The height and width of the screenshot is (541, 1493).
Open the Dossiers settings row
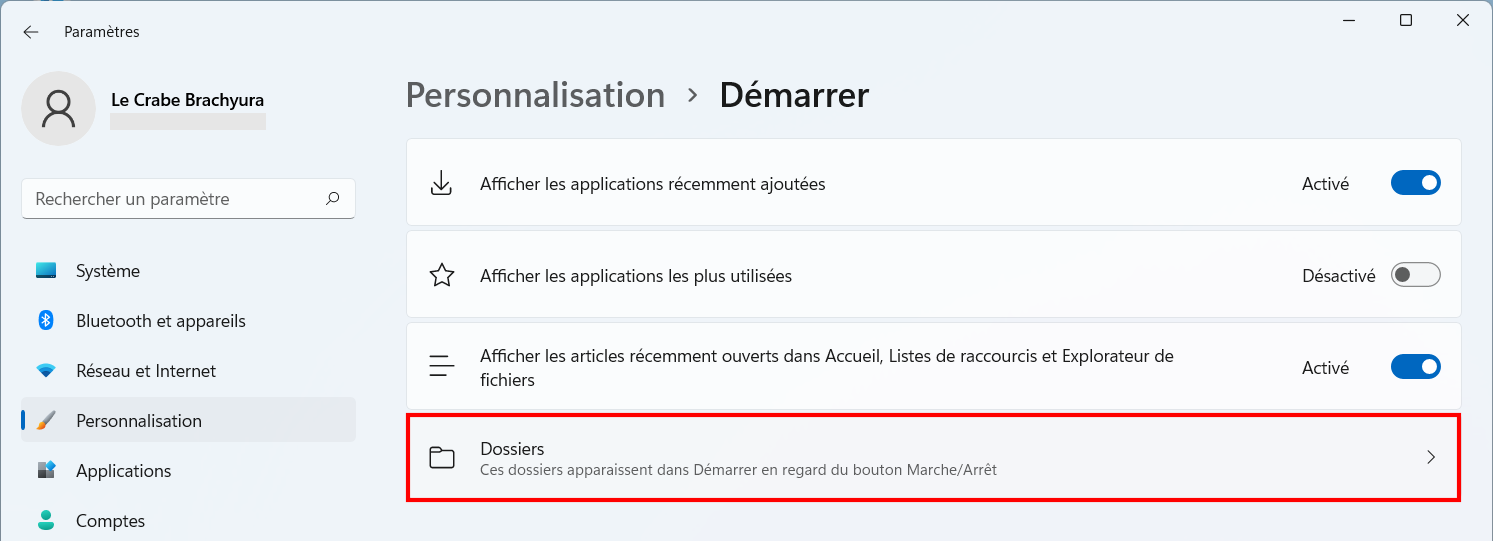pyautogui.click(x=934, y=458)
